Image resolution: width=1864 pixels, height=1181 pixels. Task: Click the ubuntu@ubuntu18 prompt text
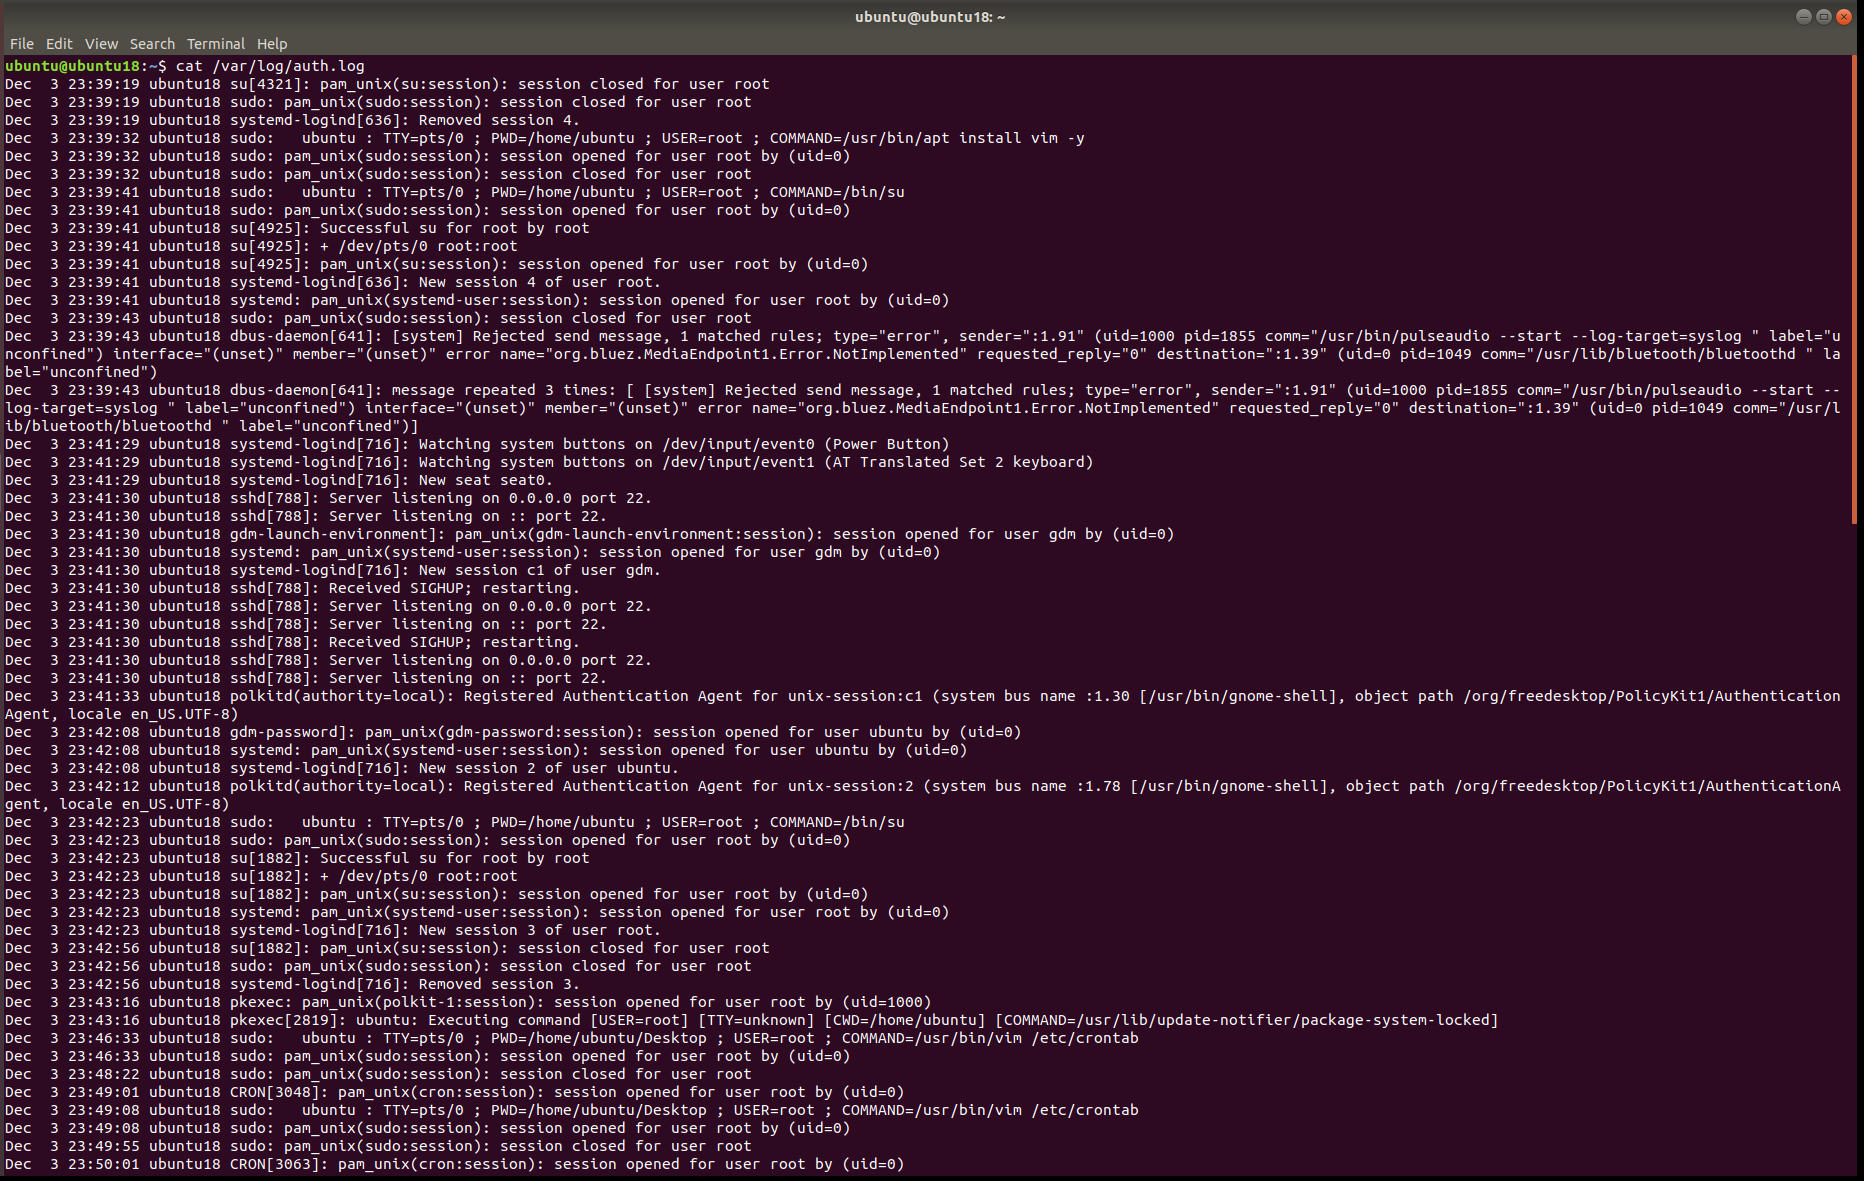pos(73,66)
